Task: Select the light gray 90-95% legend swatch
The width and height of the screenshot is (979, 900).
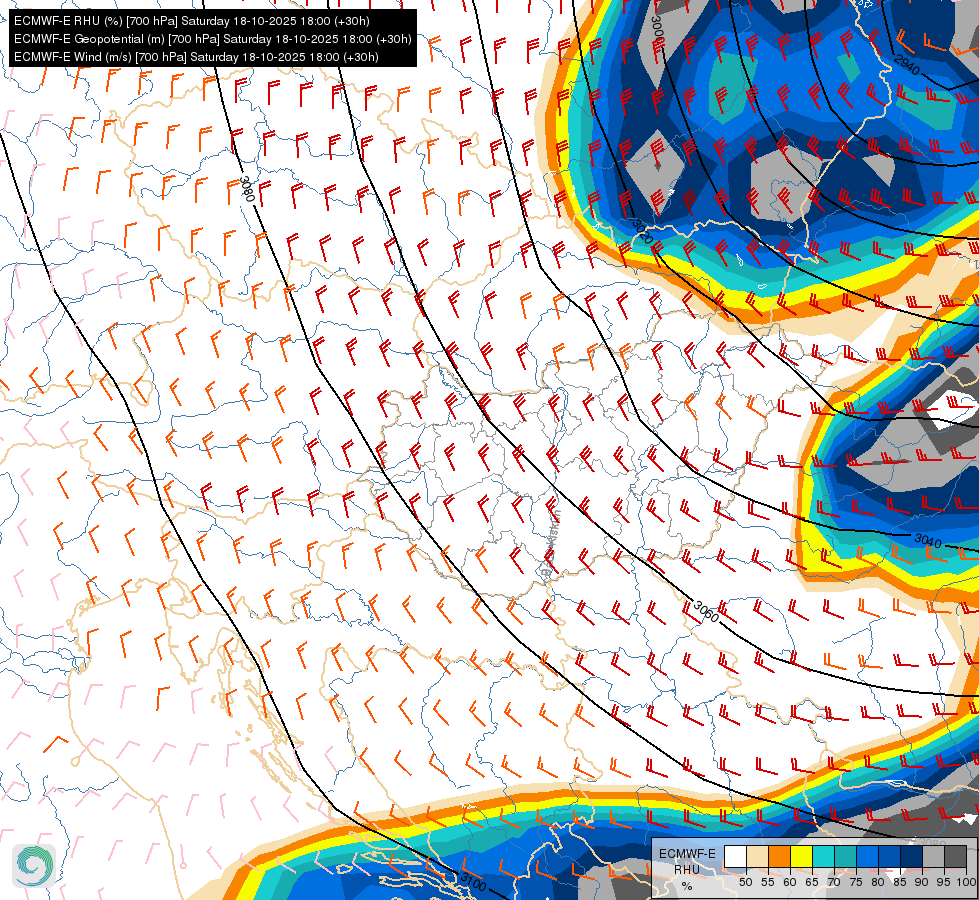Action: click(933, 856)
